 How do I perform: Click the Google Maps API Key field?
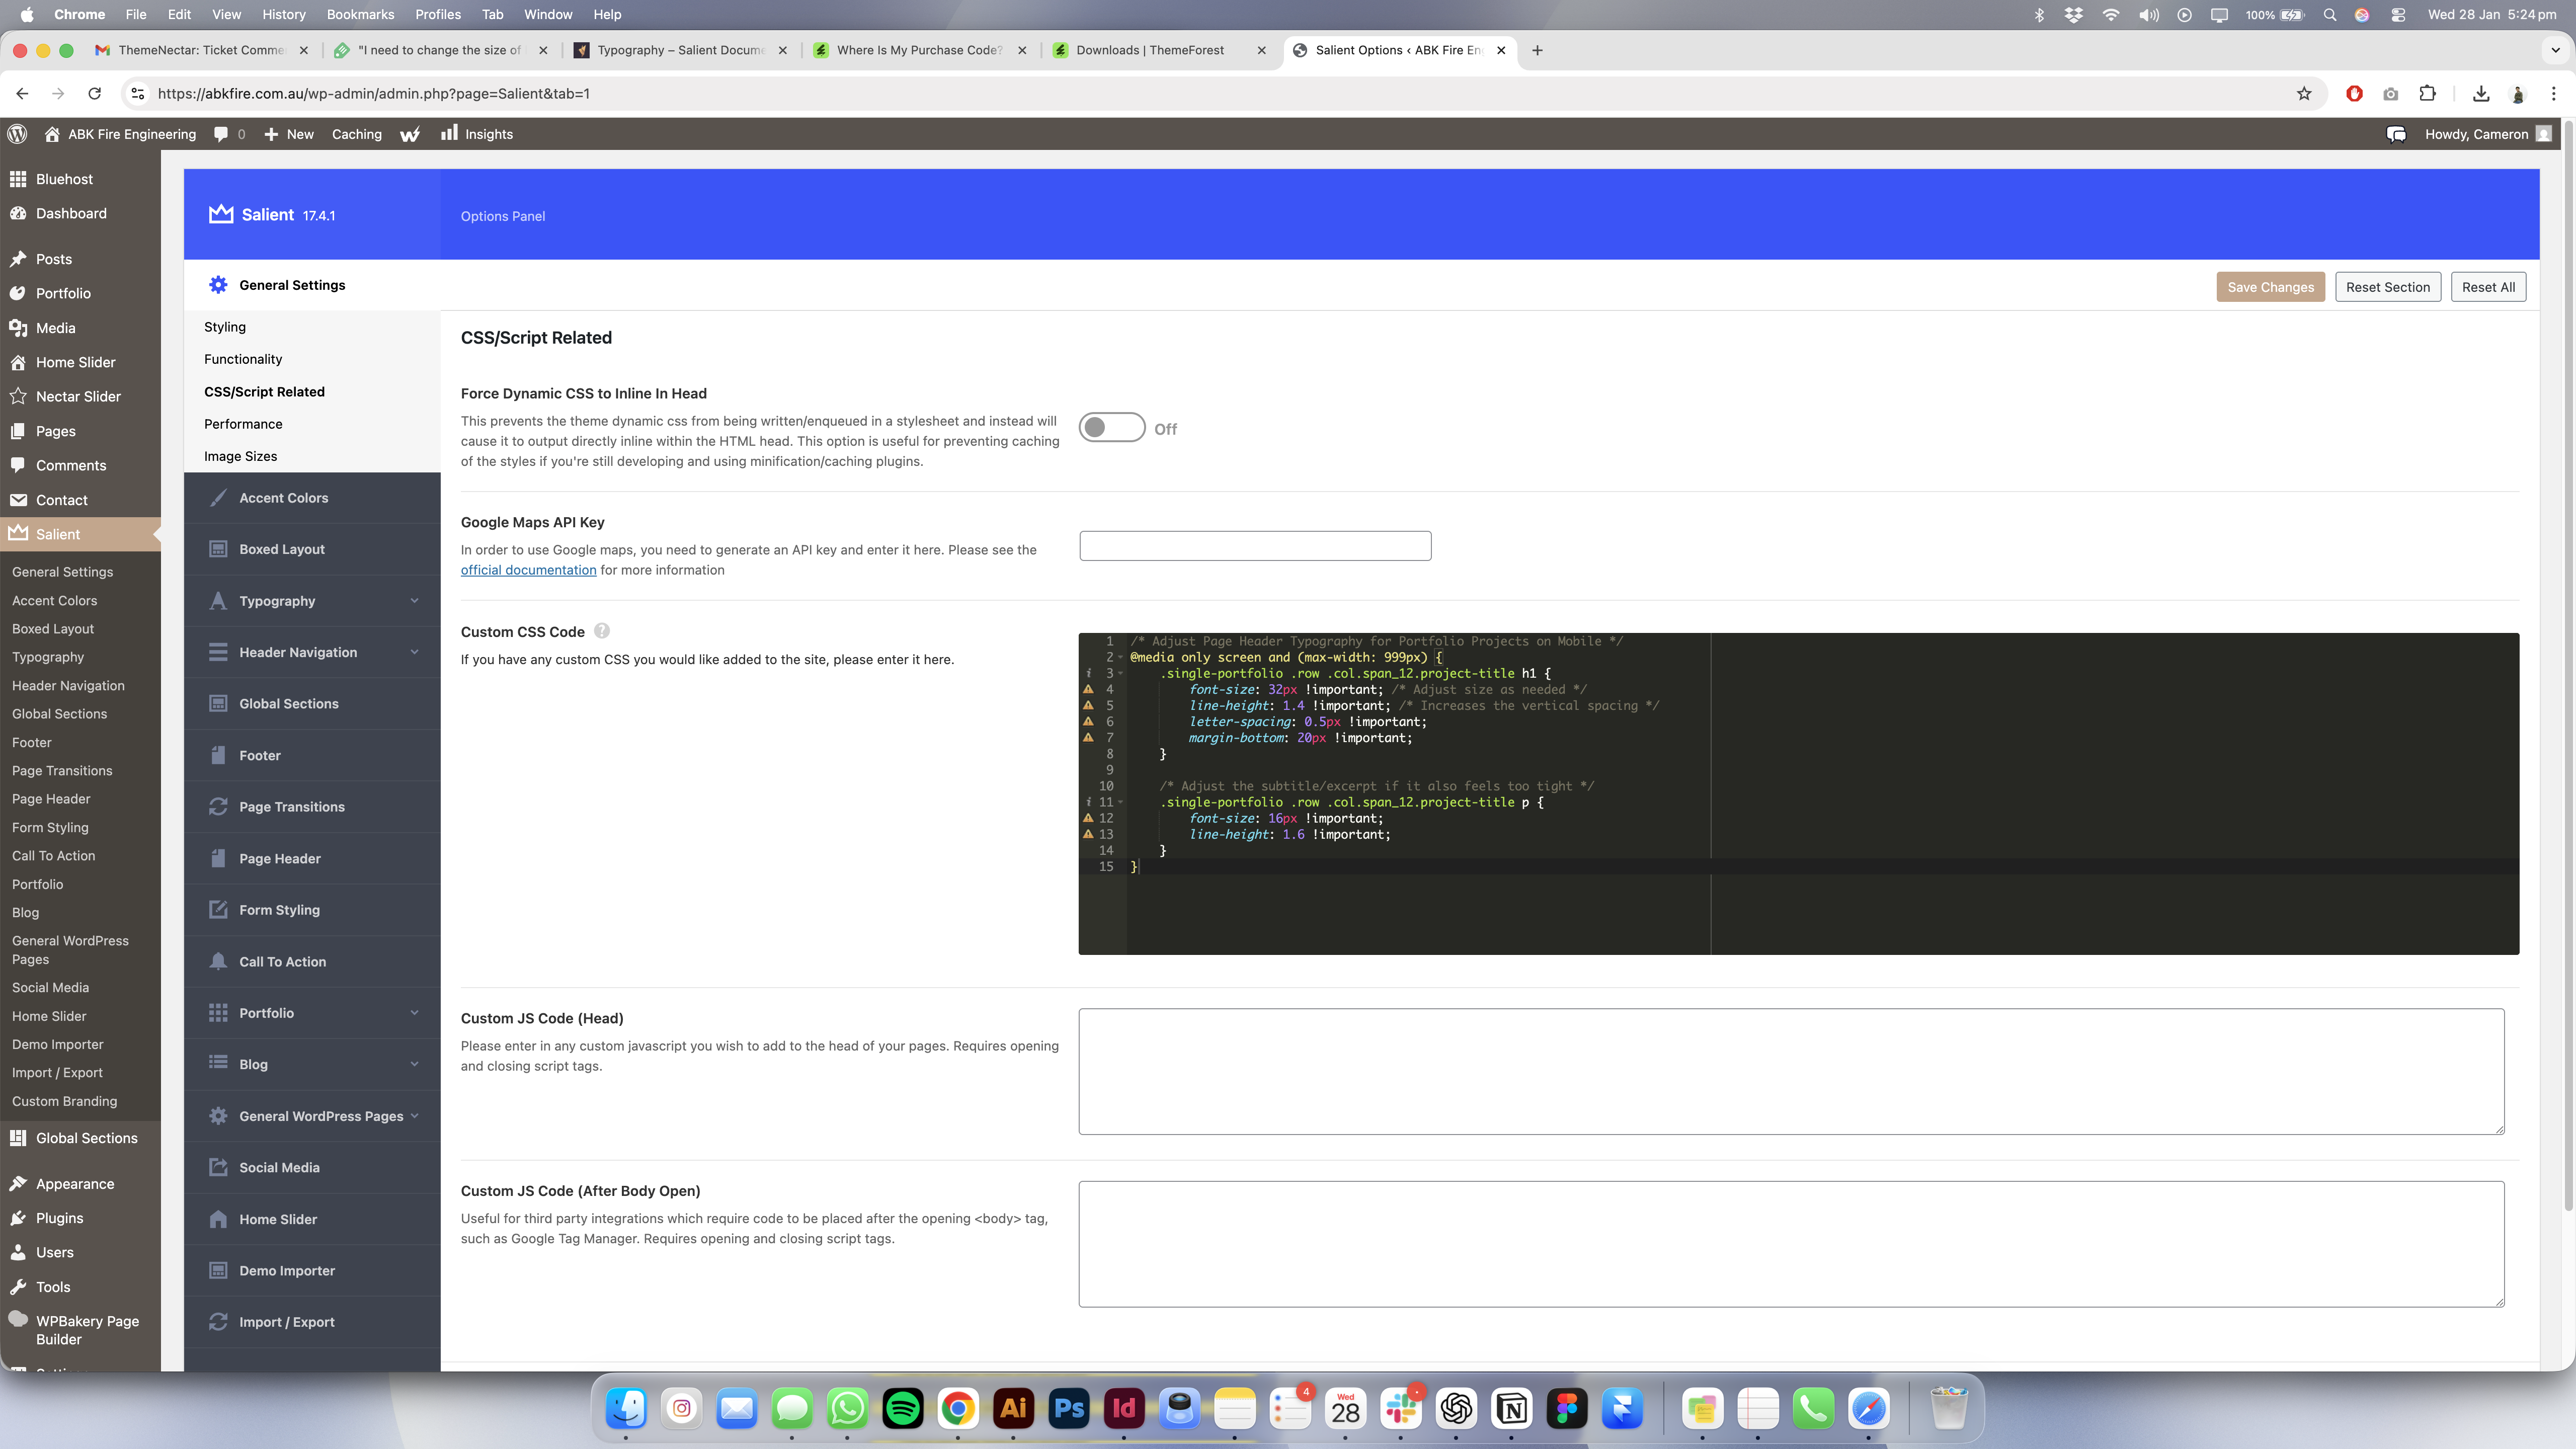1255,546
